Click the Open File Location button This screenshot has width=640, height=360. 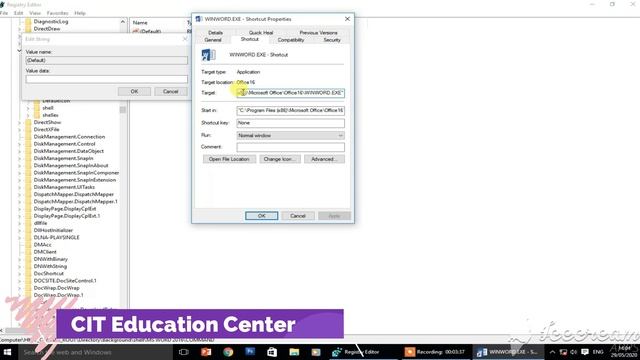click(229, 159)
